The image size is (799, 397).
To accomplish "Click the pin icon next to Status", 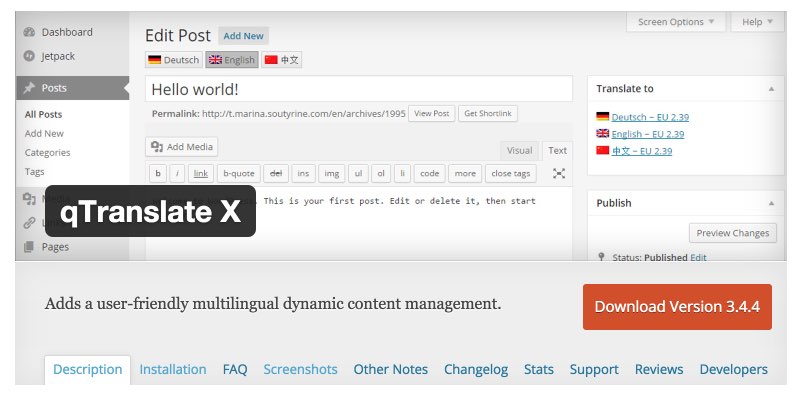I will coord(601,257).
